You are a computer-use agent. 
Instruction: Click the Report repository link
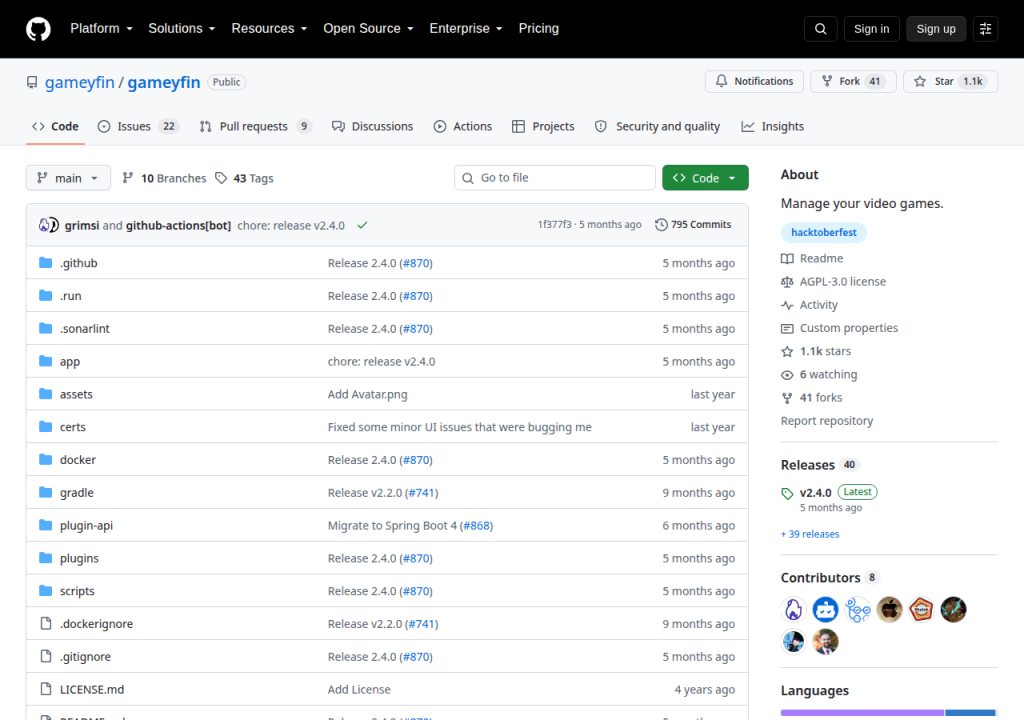[827, 421]
